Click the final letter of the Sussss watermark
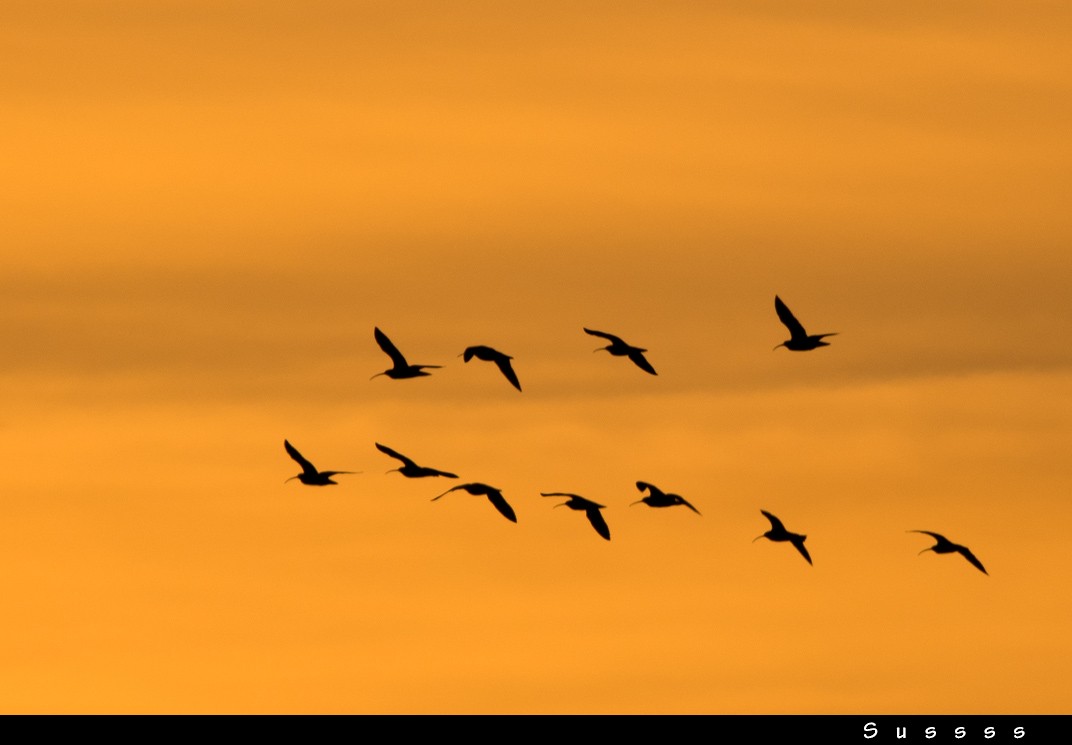Image resolution: width=1072 pixels, height=745 pixels. pos(1018,732)
